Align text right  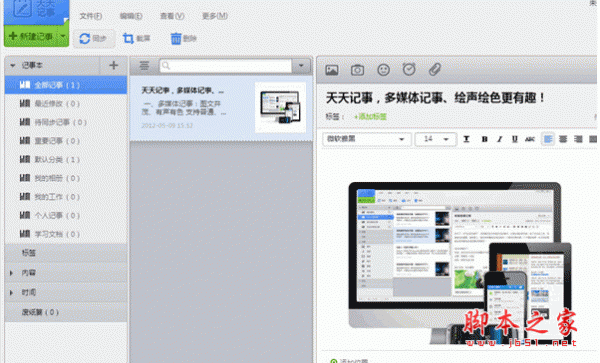pyautogui.click(x=578, y=139)
